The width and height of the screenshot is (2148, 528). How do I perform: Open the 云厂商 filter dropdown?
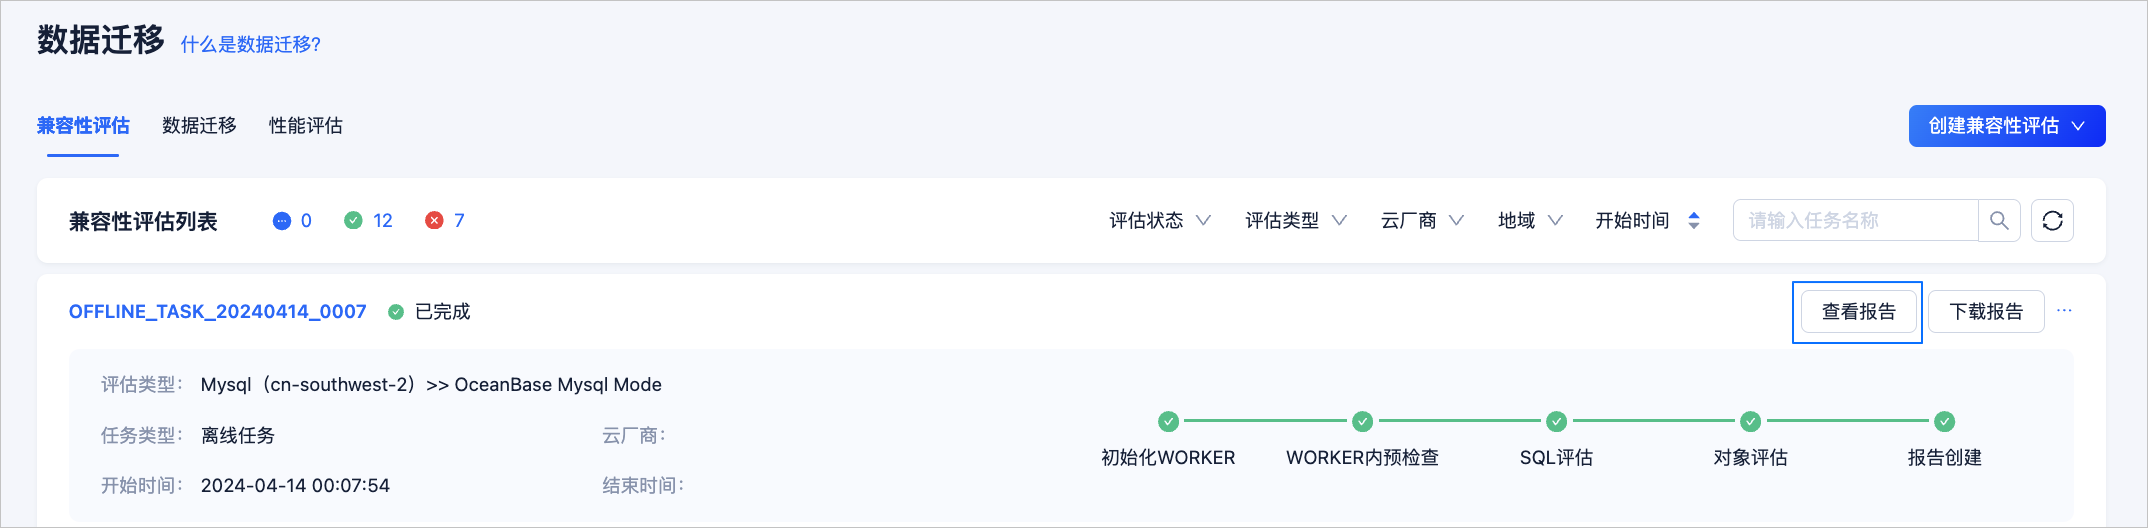[x=1422, y=221]
